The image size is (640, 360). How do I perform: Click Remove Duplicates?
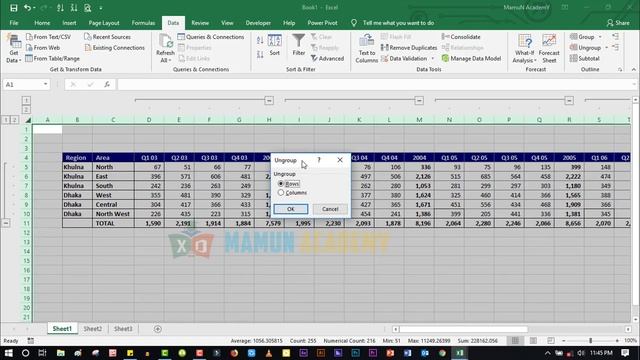[x=409, y=48]
